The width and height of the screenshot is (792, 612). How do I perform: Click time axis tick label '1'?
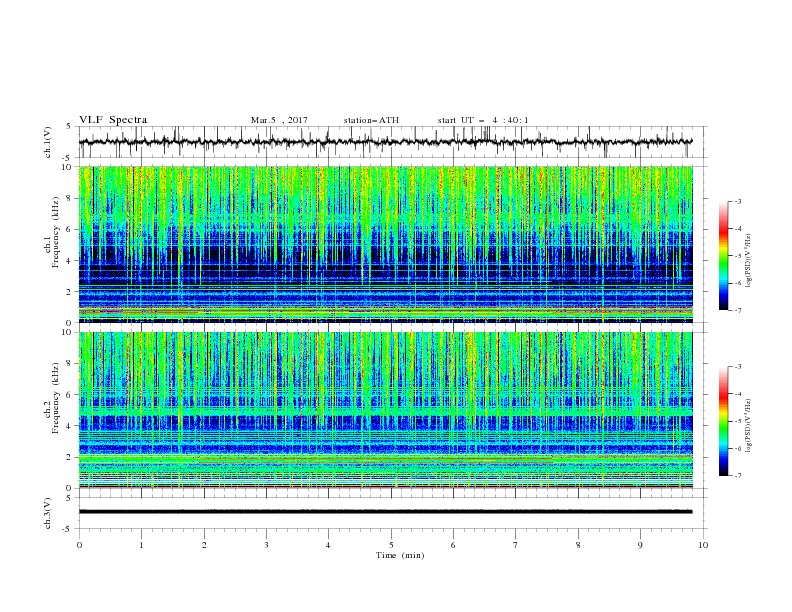[x=141, y=545]
